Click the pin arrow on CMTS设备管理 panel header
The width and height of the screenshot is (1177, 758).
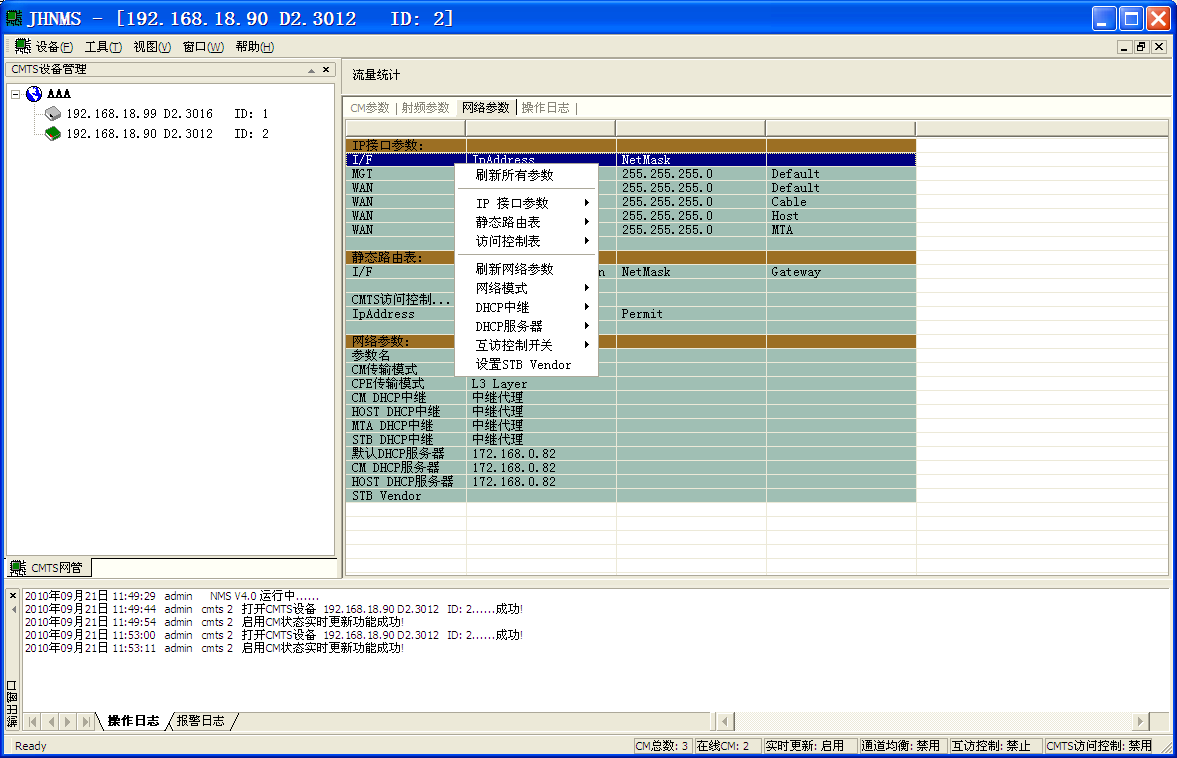(x=311, y=69)
